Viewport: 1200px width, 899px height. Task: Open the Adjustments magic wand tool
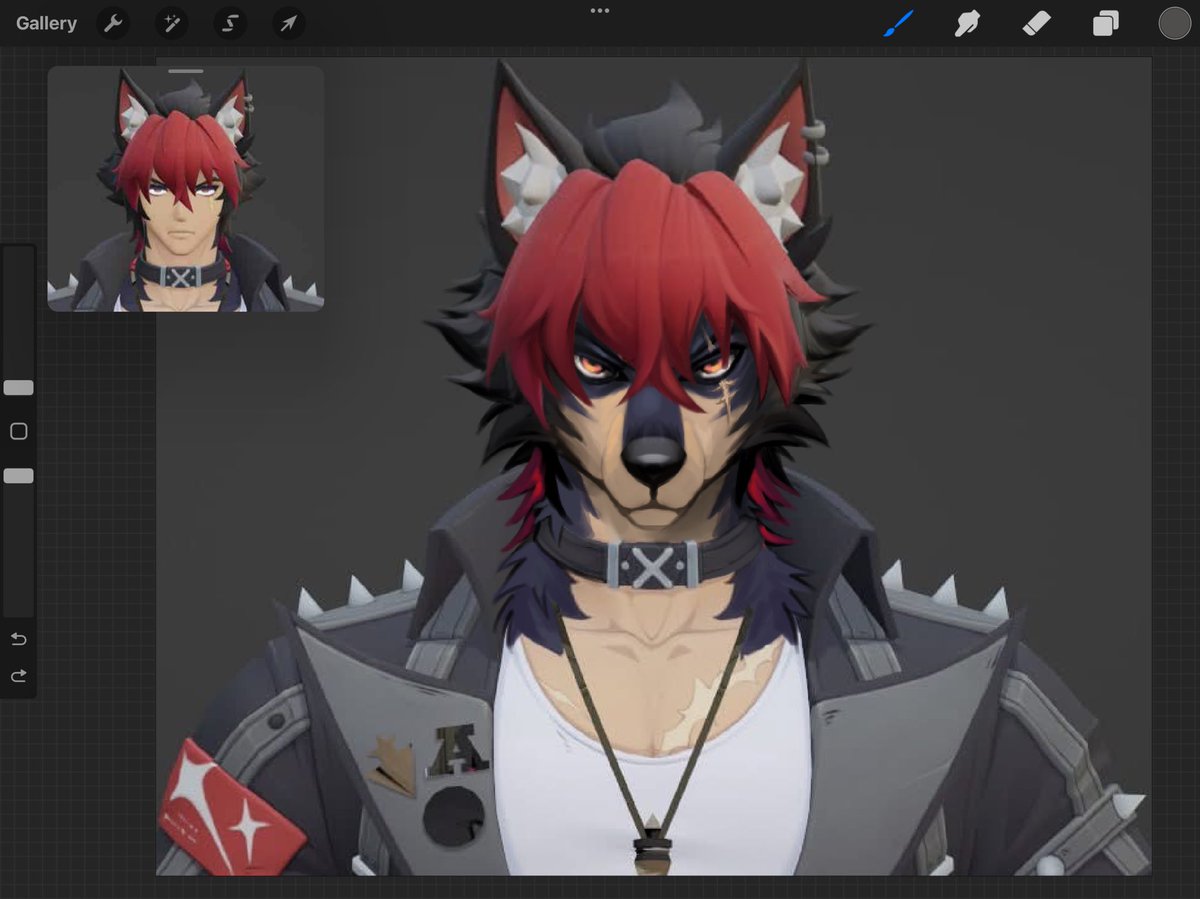point(171,23)
